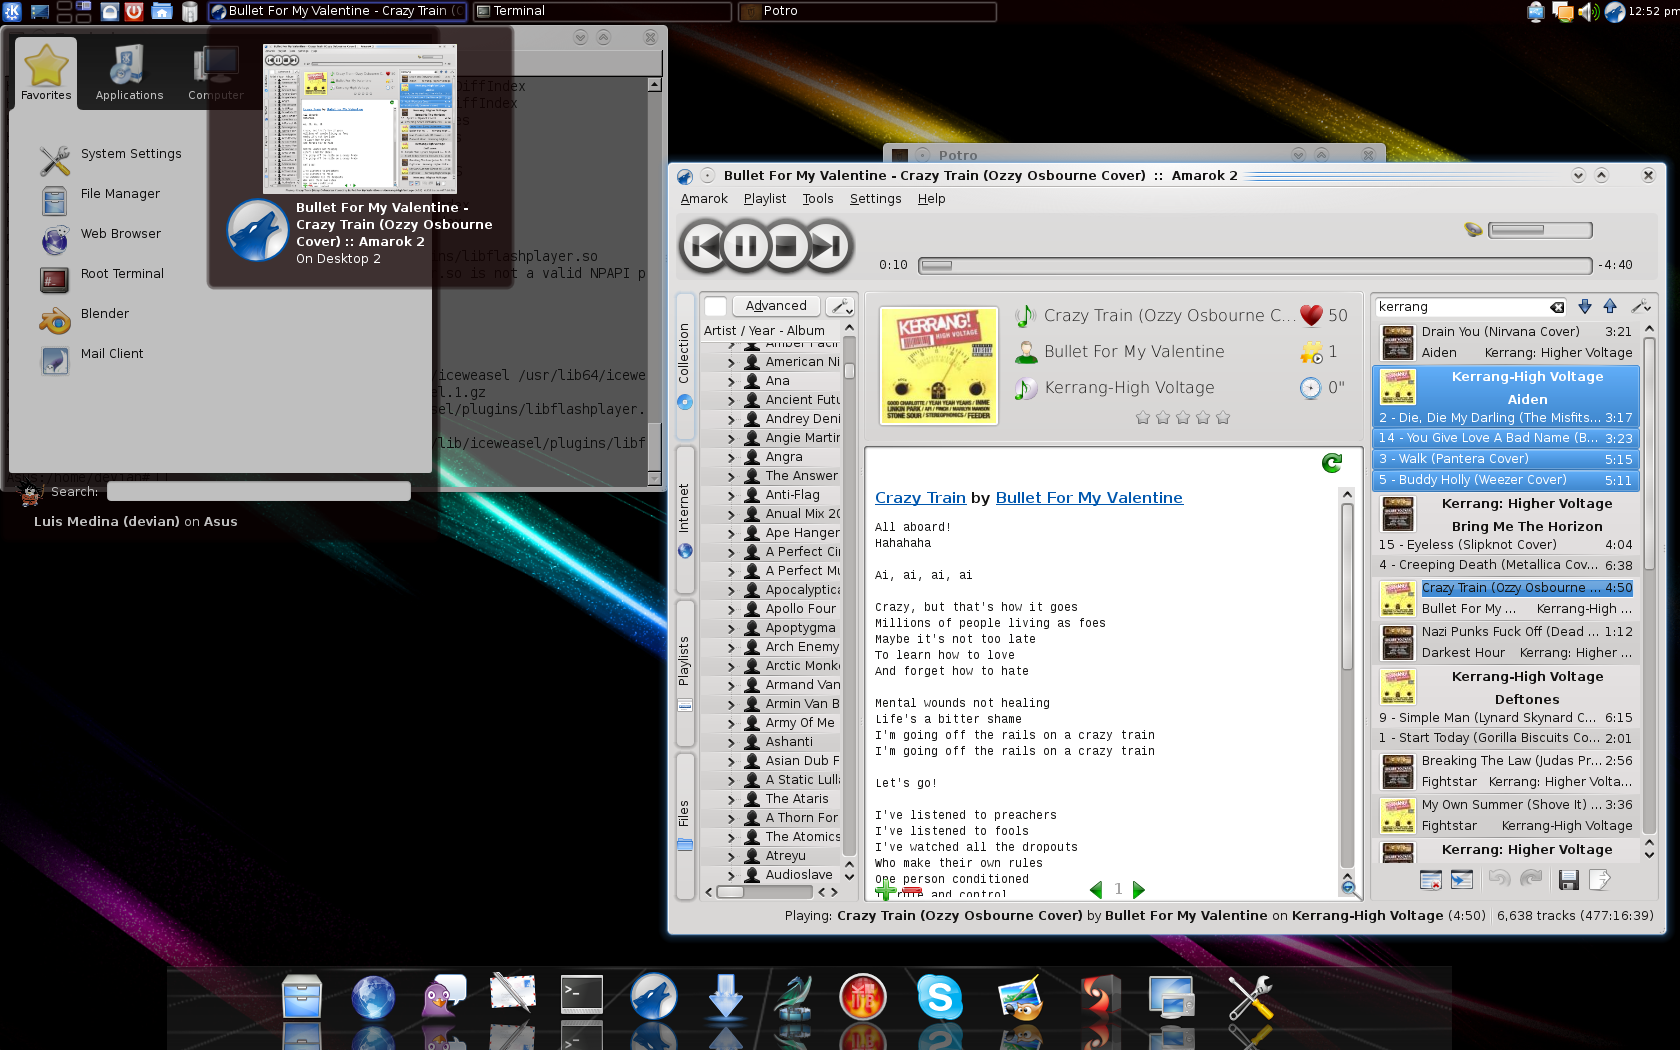
Task: Expand the Angra artist entry
Action: point(731,457)
